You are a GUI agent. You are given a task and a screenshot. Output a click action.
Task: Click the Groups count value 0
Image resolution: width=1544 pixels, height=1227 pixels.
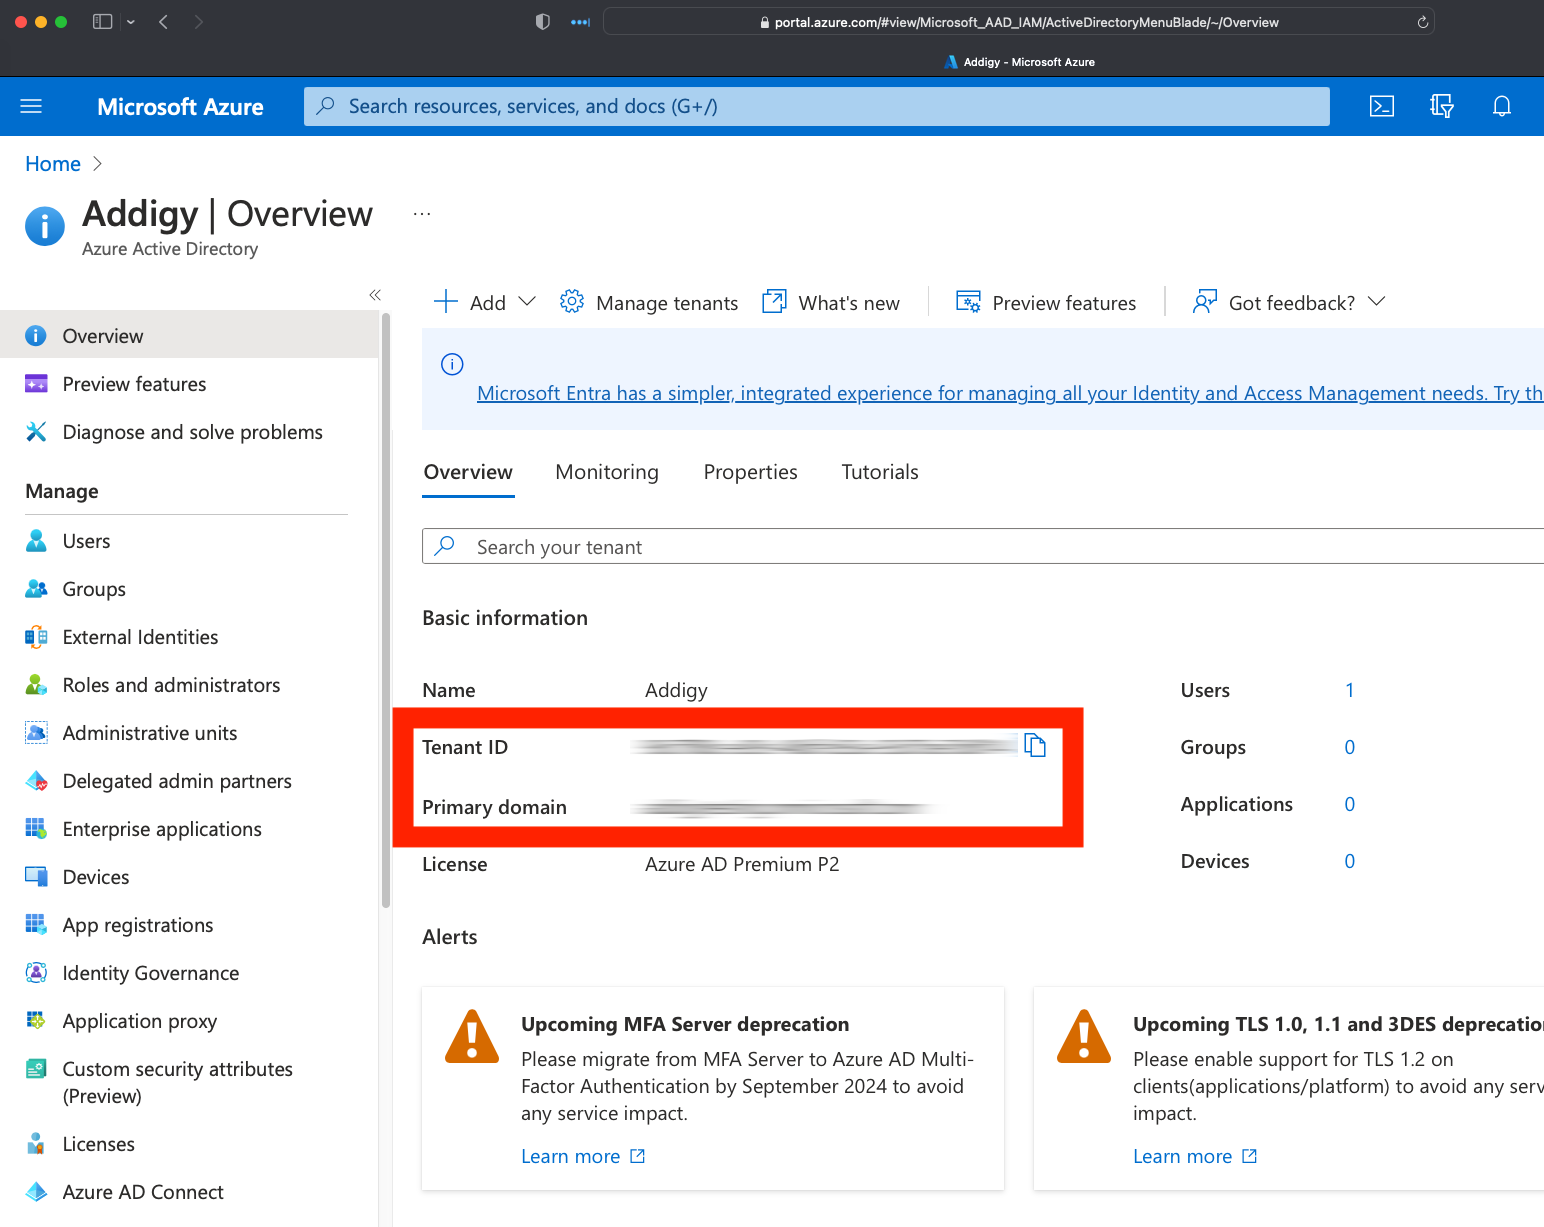[x=1349, y=747]
